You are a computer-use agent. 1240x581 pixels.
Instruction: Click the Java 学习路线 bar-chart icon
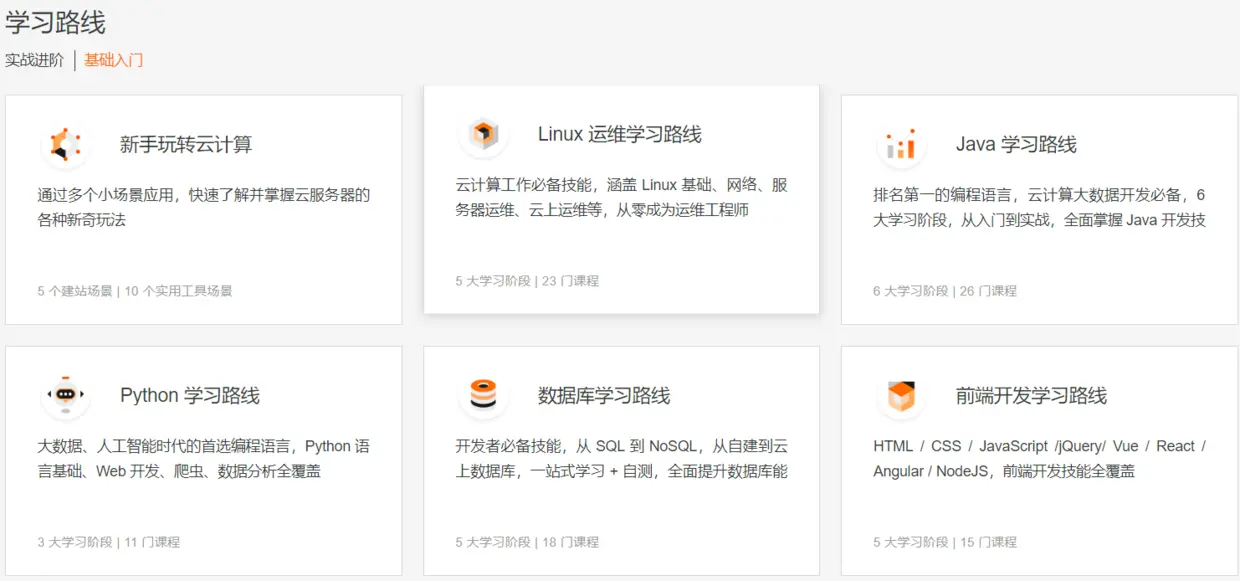tap(901, 144)
